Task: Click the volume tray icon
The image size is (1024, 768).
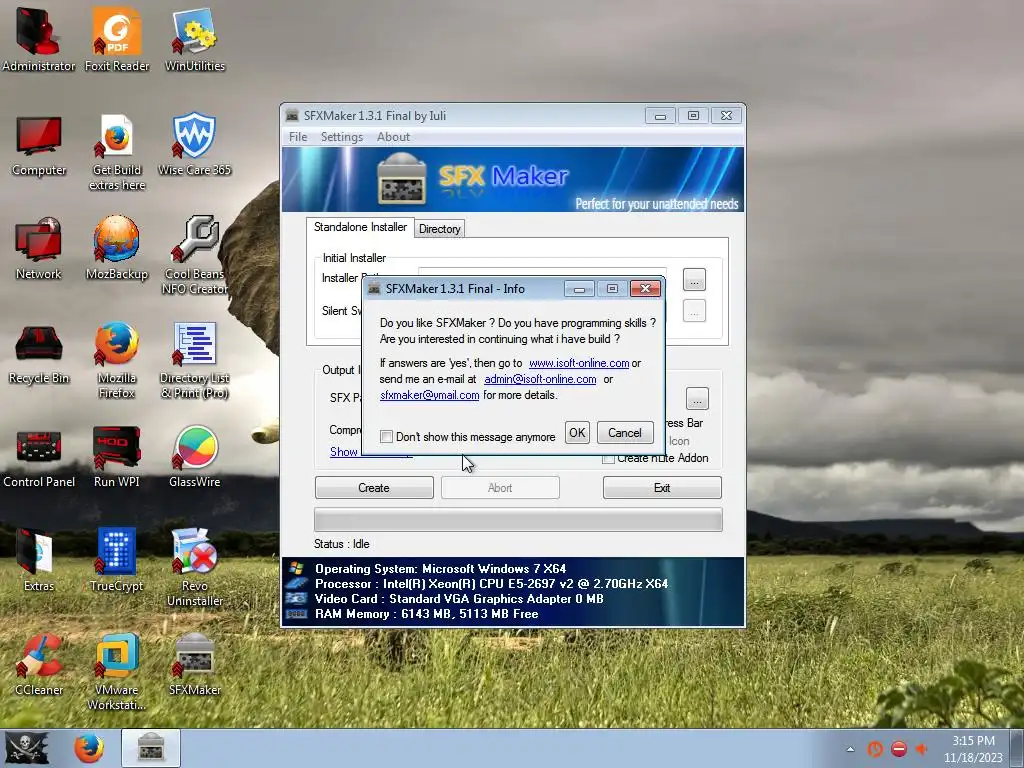Action: pyautogui.click(x=923, y=749)
